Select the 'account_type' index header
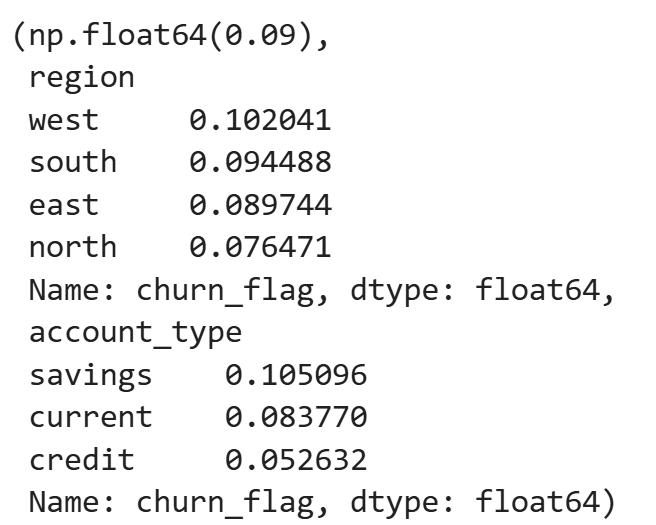 tap(137, 333)
